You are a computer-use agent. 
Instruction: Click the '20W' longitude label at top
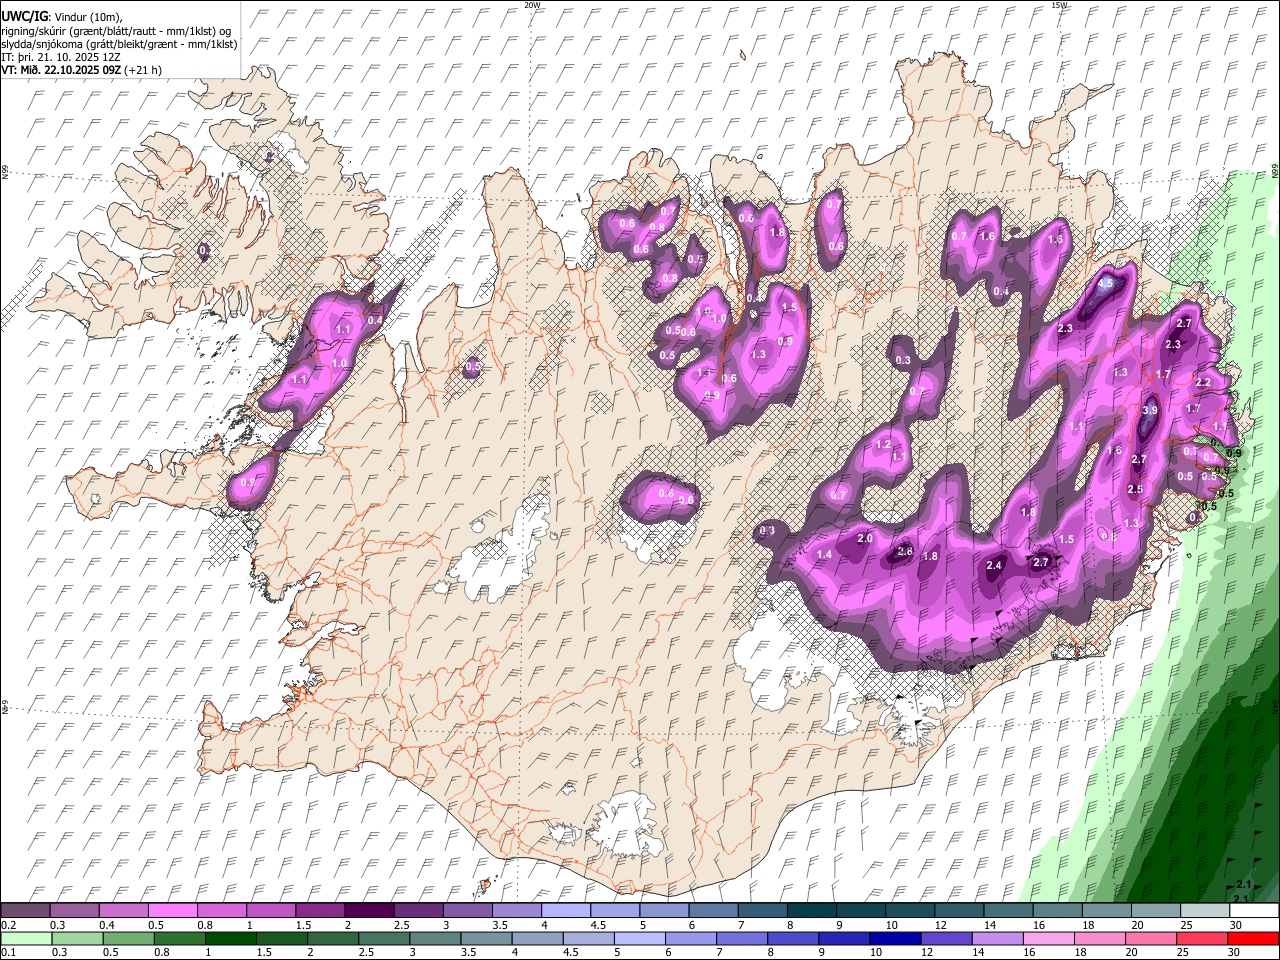click(532, 5)
